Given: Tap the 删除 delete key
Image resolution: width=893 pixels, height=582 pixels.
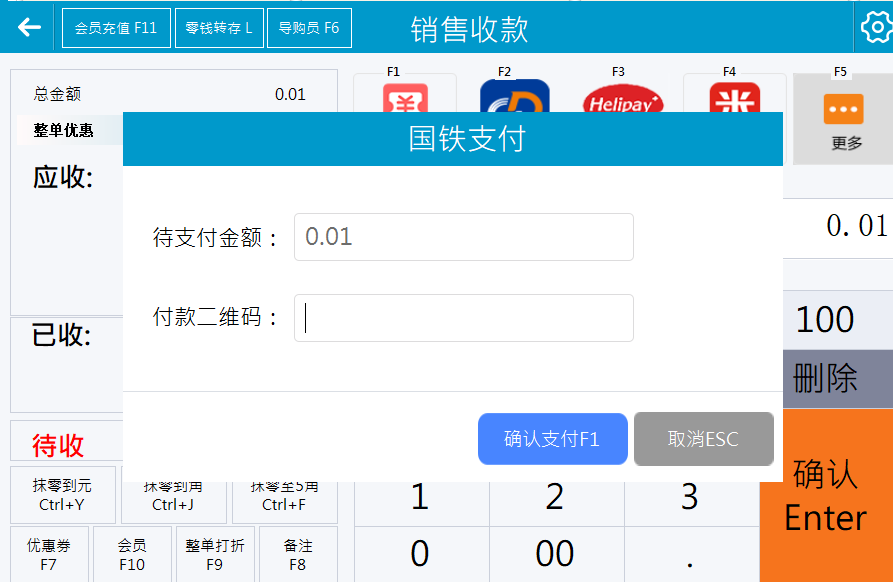Looking at the screenshot, I should pyautogui.click(x=826, y=378).
